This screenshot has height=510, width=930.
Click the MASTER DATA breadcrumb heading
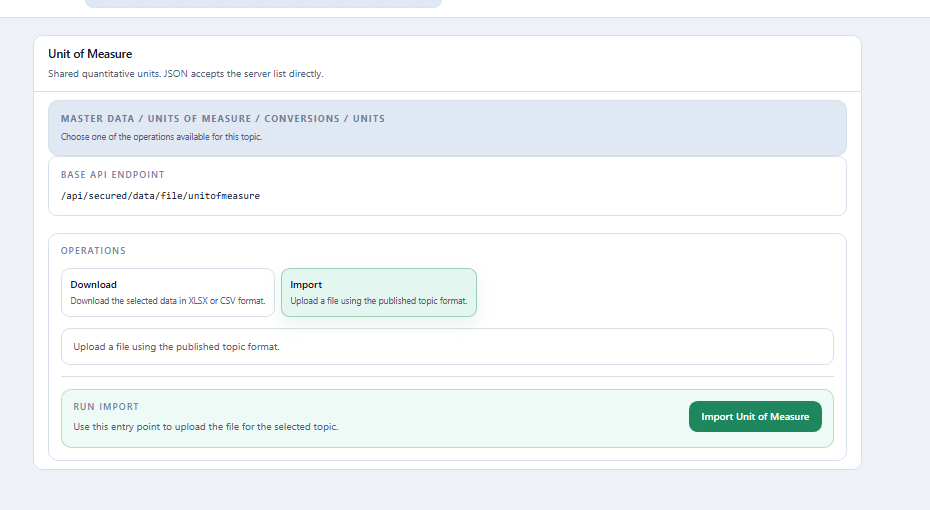click(222, 119)
